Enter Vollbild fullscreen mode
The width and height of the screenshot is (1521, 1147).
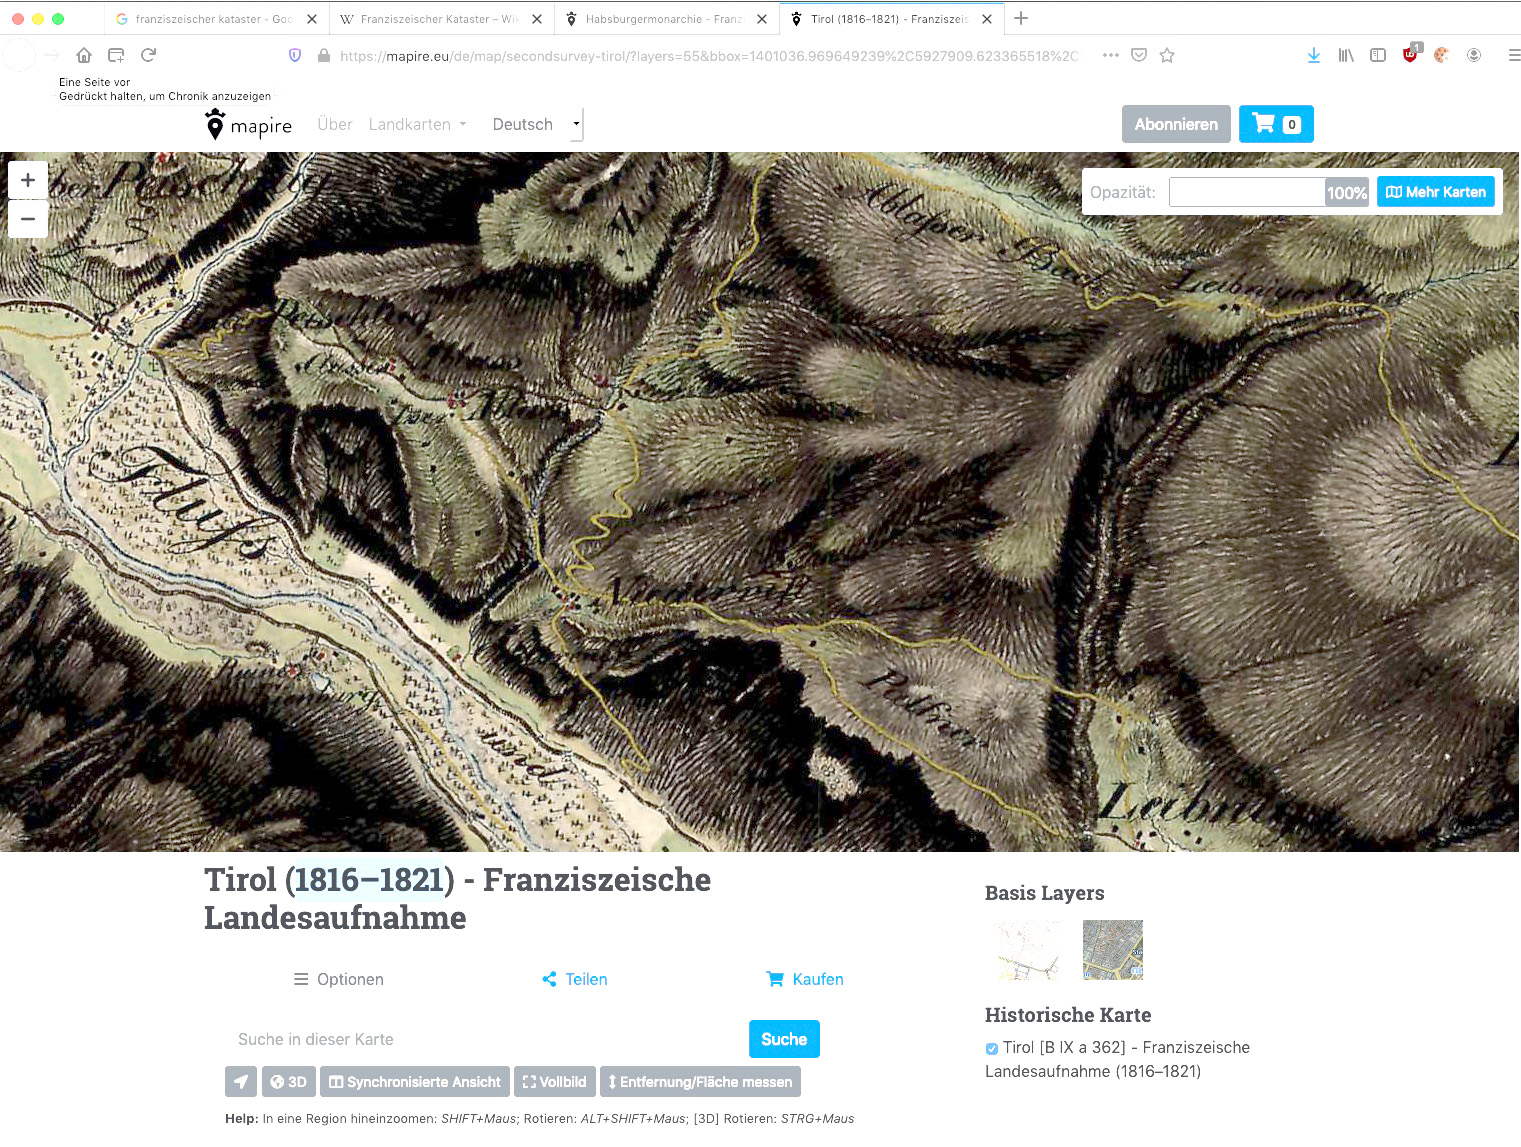point(554,1082)
